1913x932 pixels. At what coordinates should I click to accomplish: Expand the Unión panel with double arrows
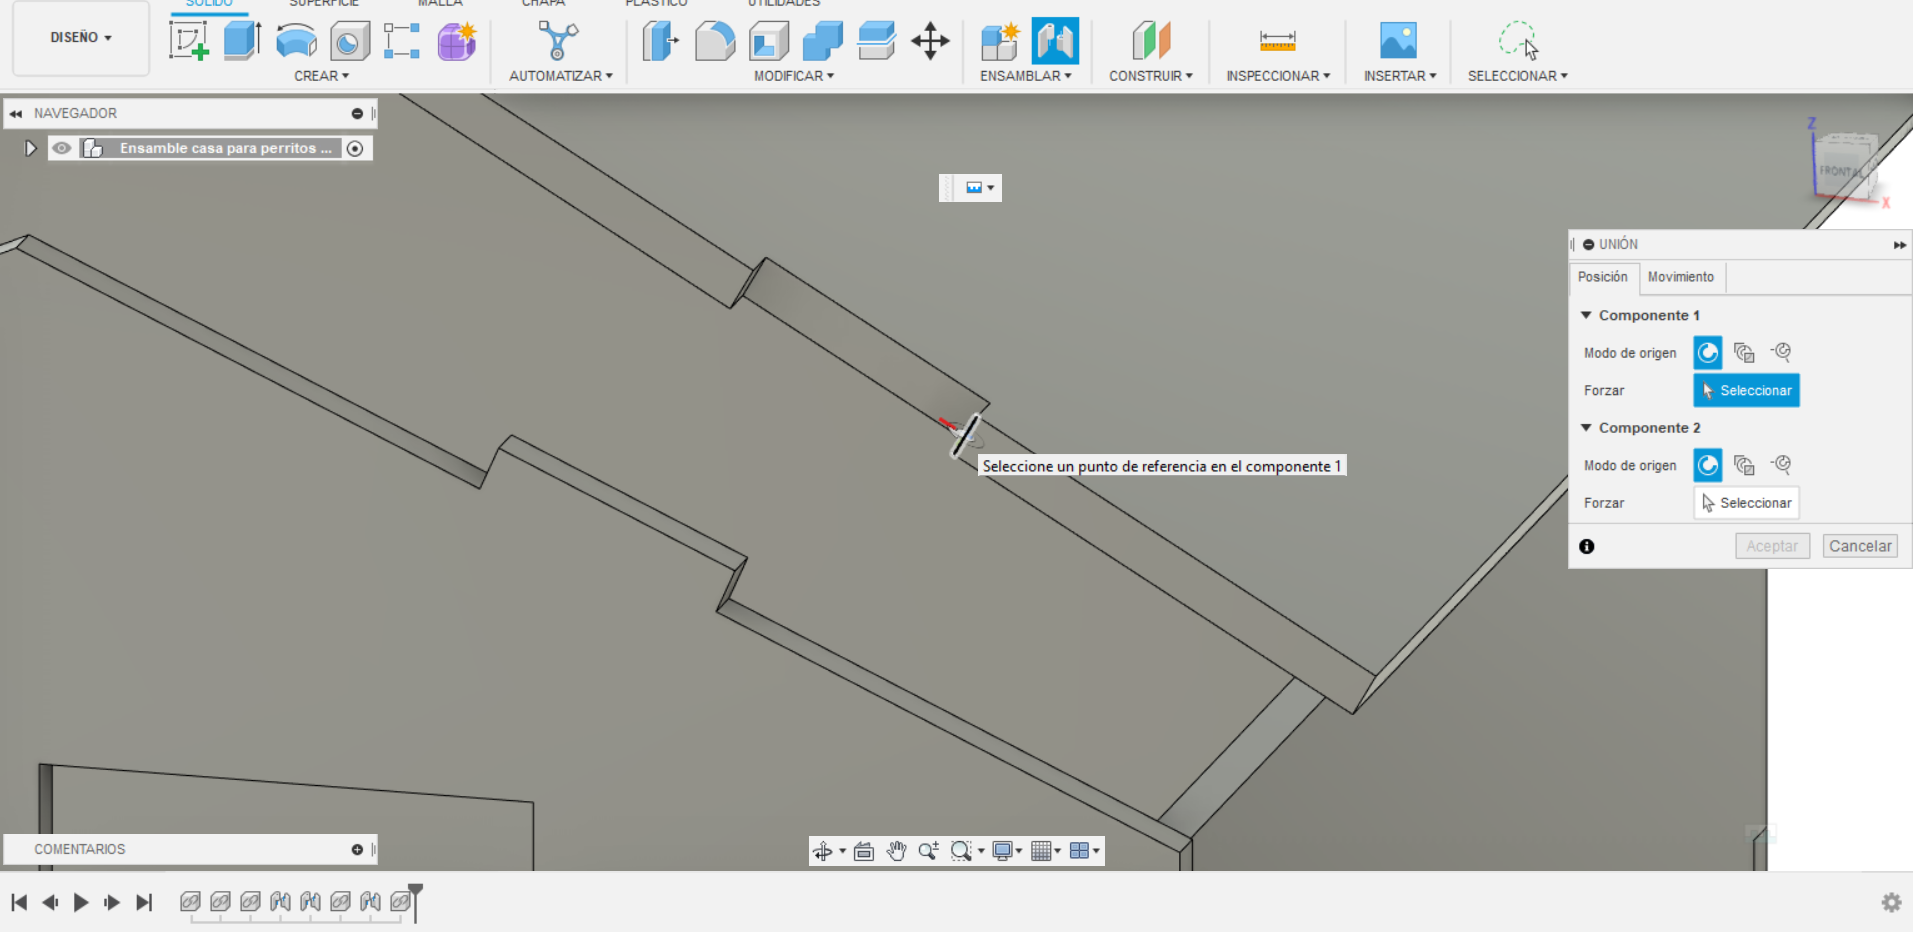(x=1899, y=245)
